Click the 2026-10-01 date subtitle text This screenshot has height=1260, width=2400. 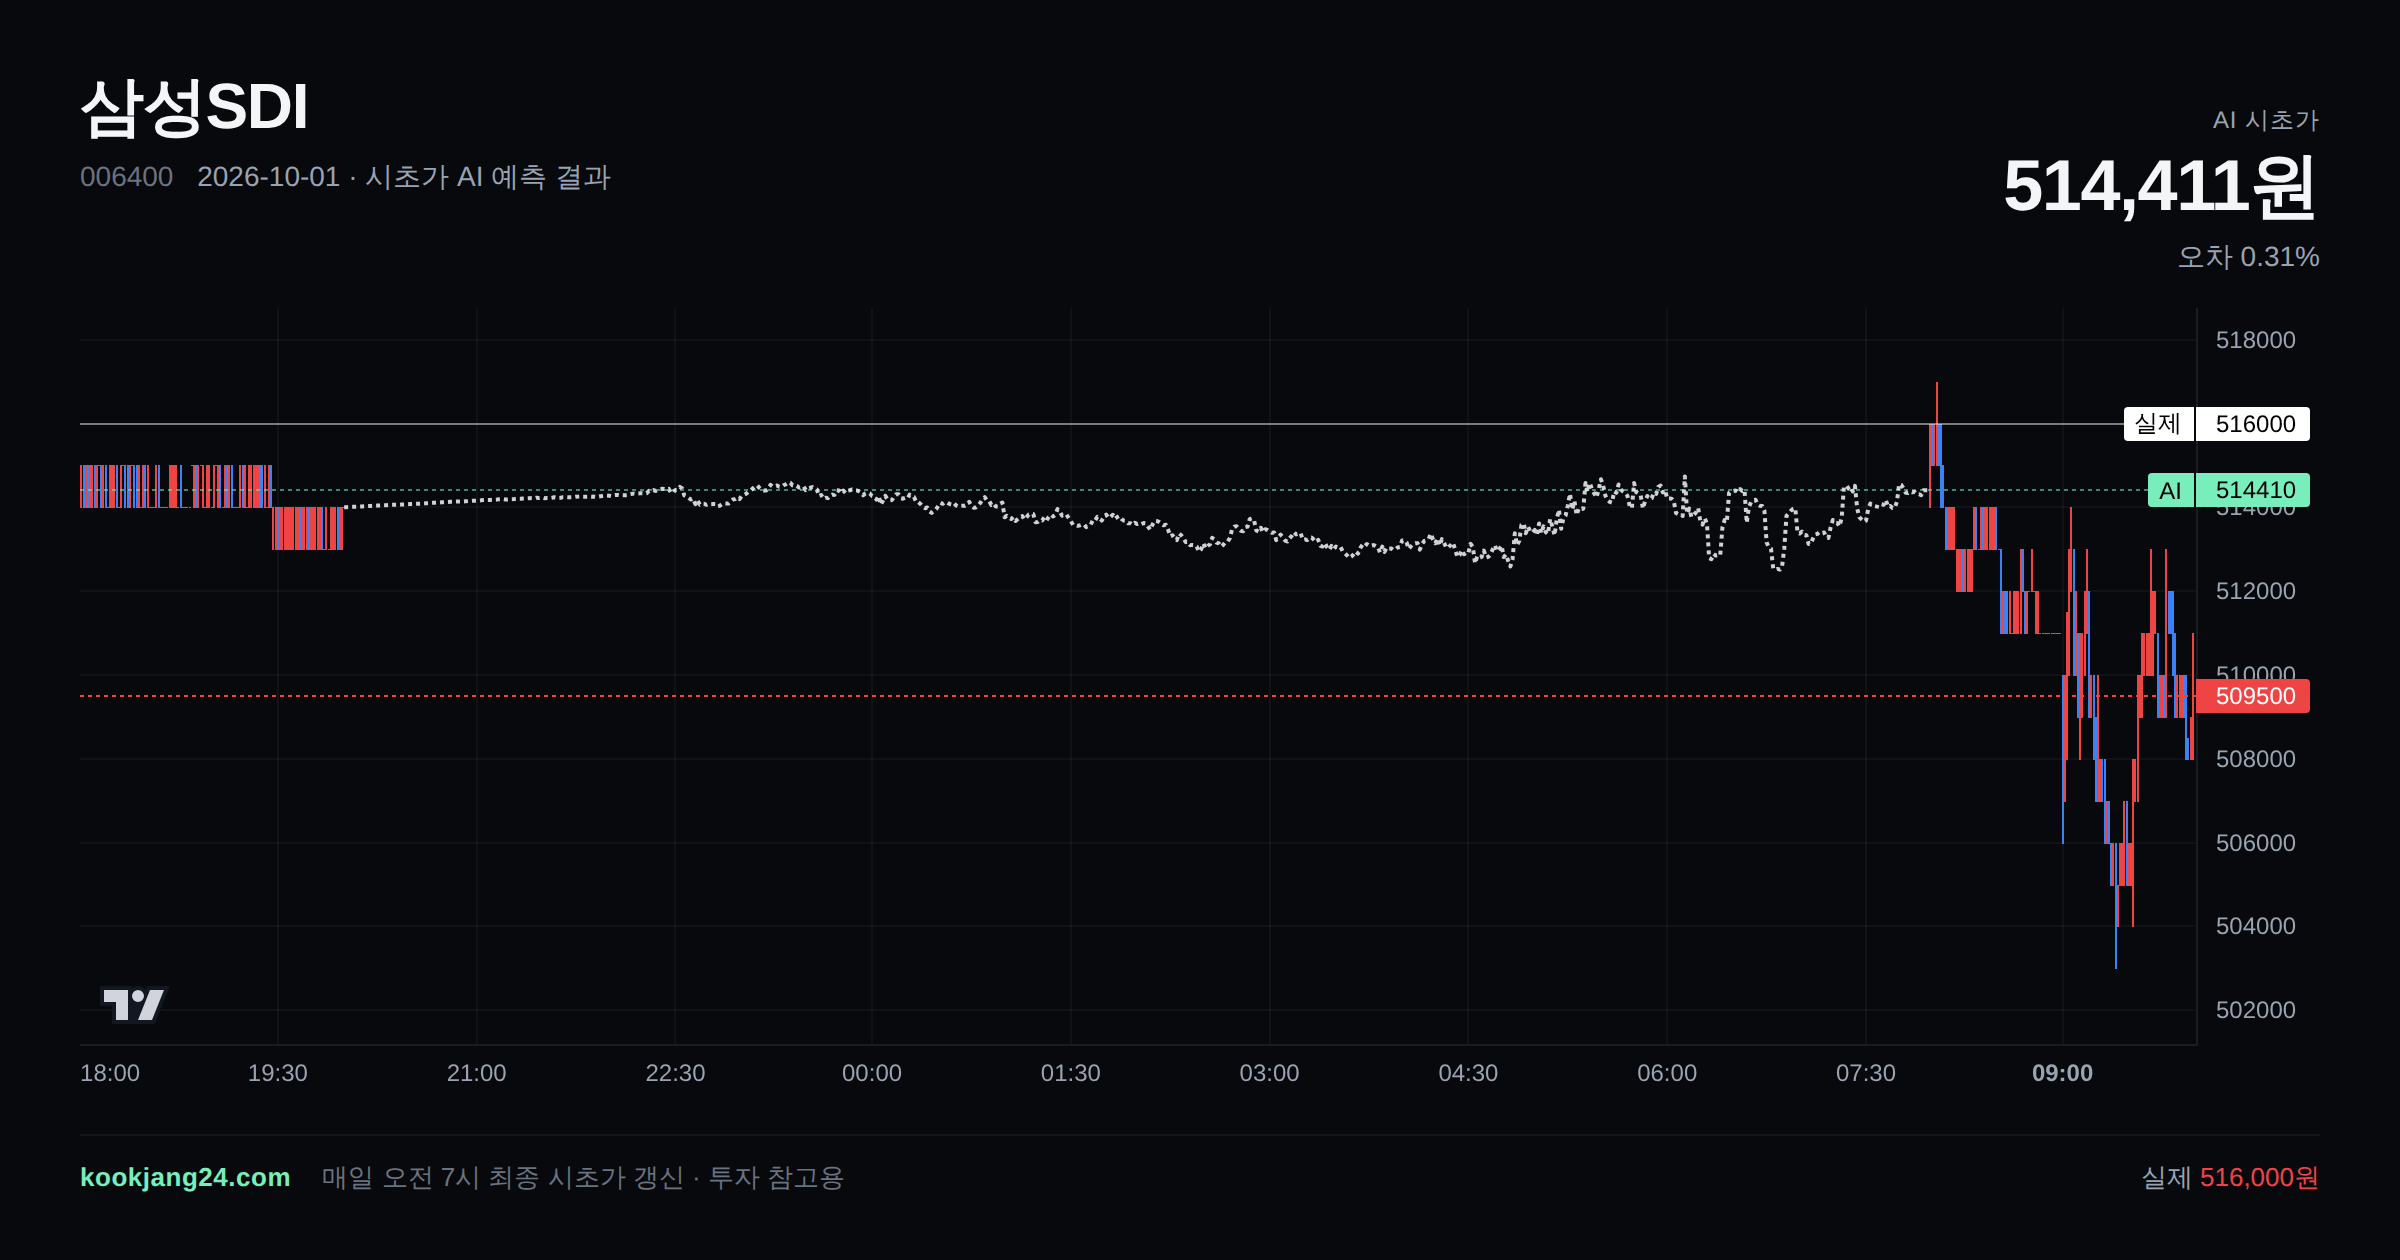point(404,177)
